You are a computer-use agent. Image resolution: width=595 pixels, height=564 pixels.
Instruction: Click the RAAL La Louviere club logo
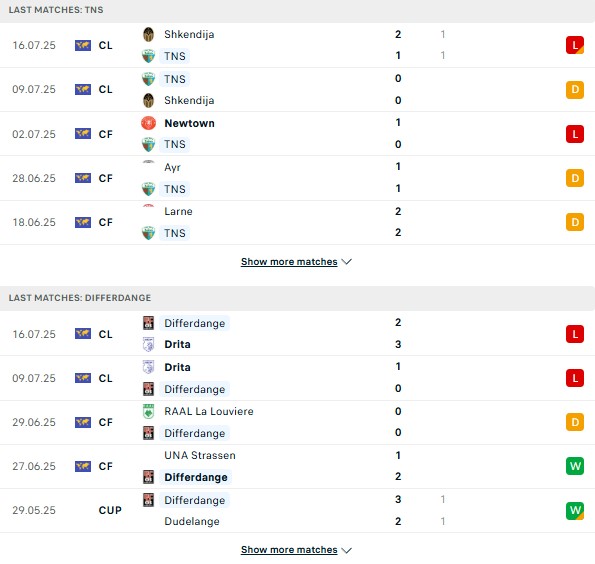tap(148, 411)
